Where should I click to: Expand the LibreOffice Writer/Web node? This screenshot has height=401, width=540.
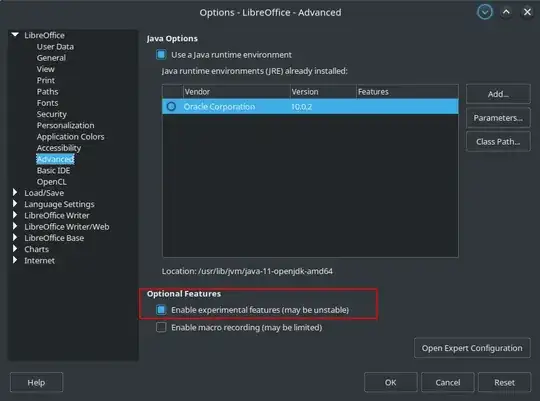pyautogui.click(x=15, y=226)
